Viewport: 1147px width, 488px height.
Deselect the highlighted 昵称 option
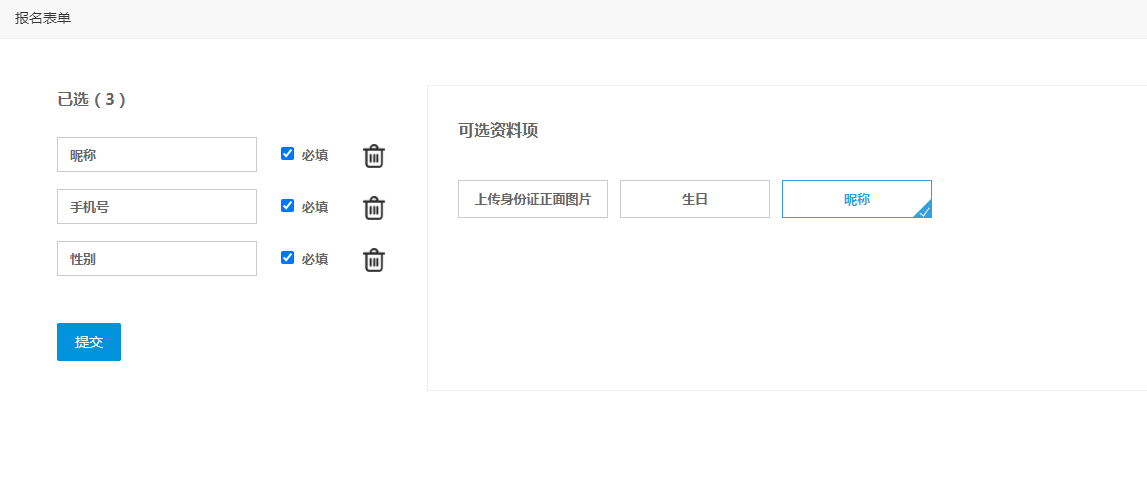pyautogui.click(x=857, y=199)
